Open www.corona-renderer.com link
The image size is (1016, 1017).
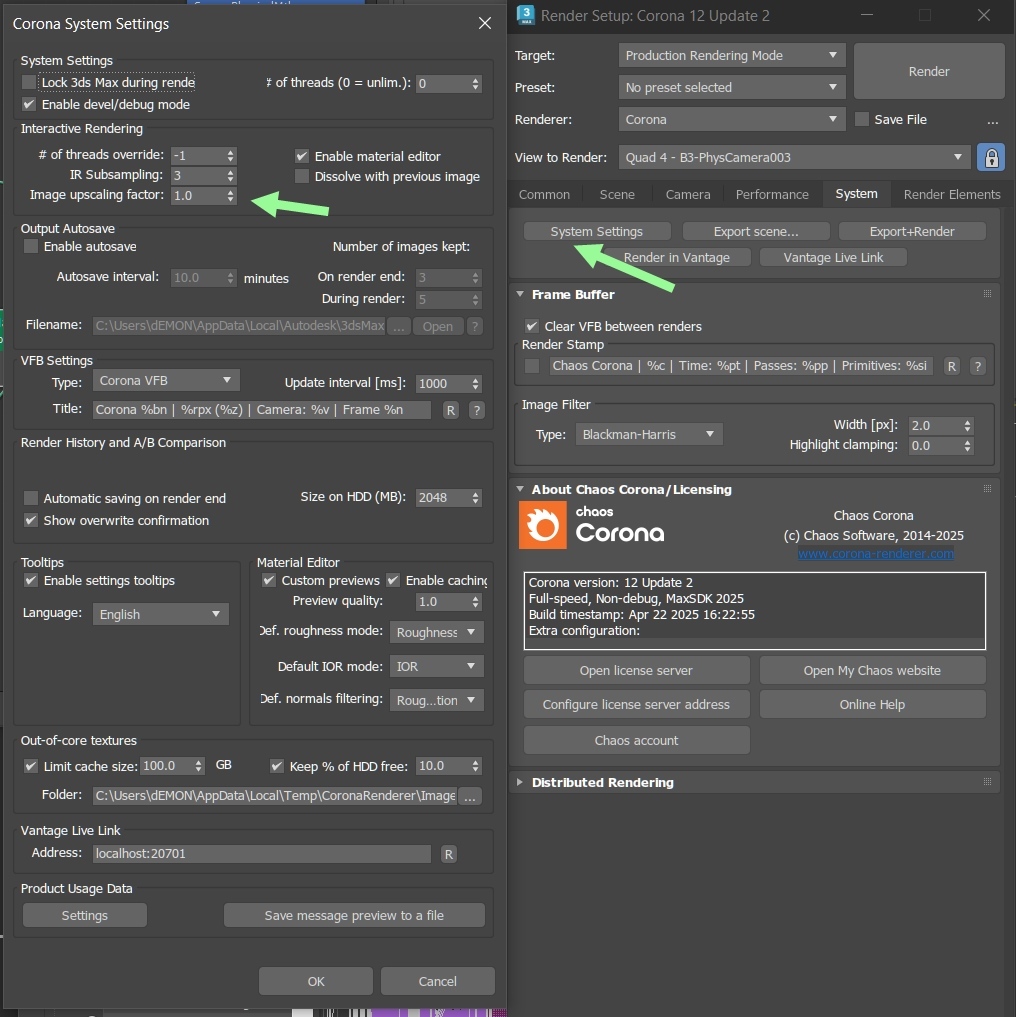click(x=875, y=554)
